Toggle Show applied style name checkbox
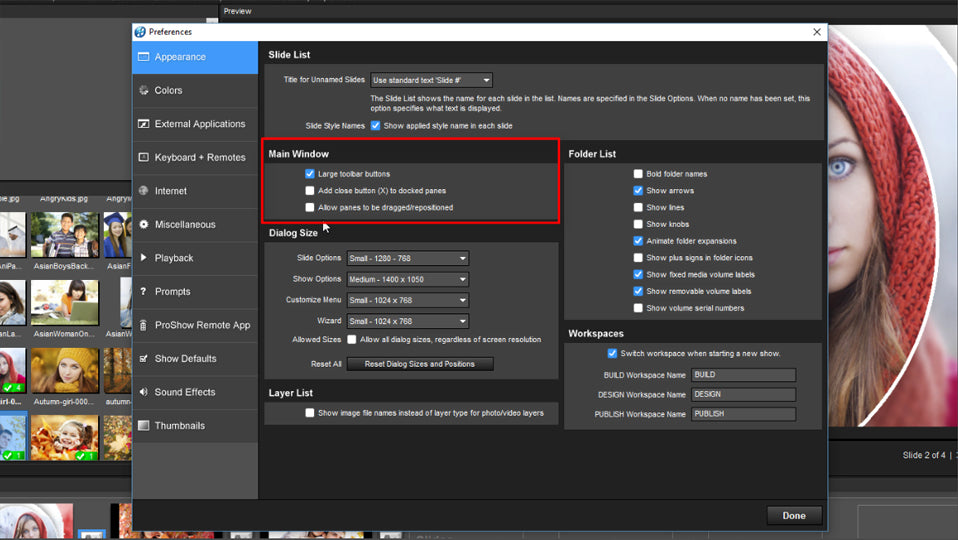Image resolution: width=958 pixels, height=540 pixels. click(375, 126)
